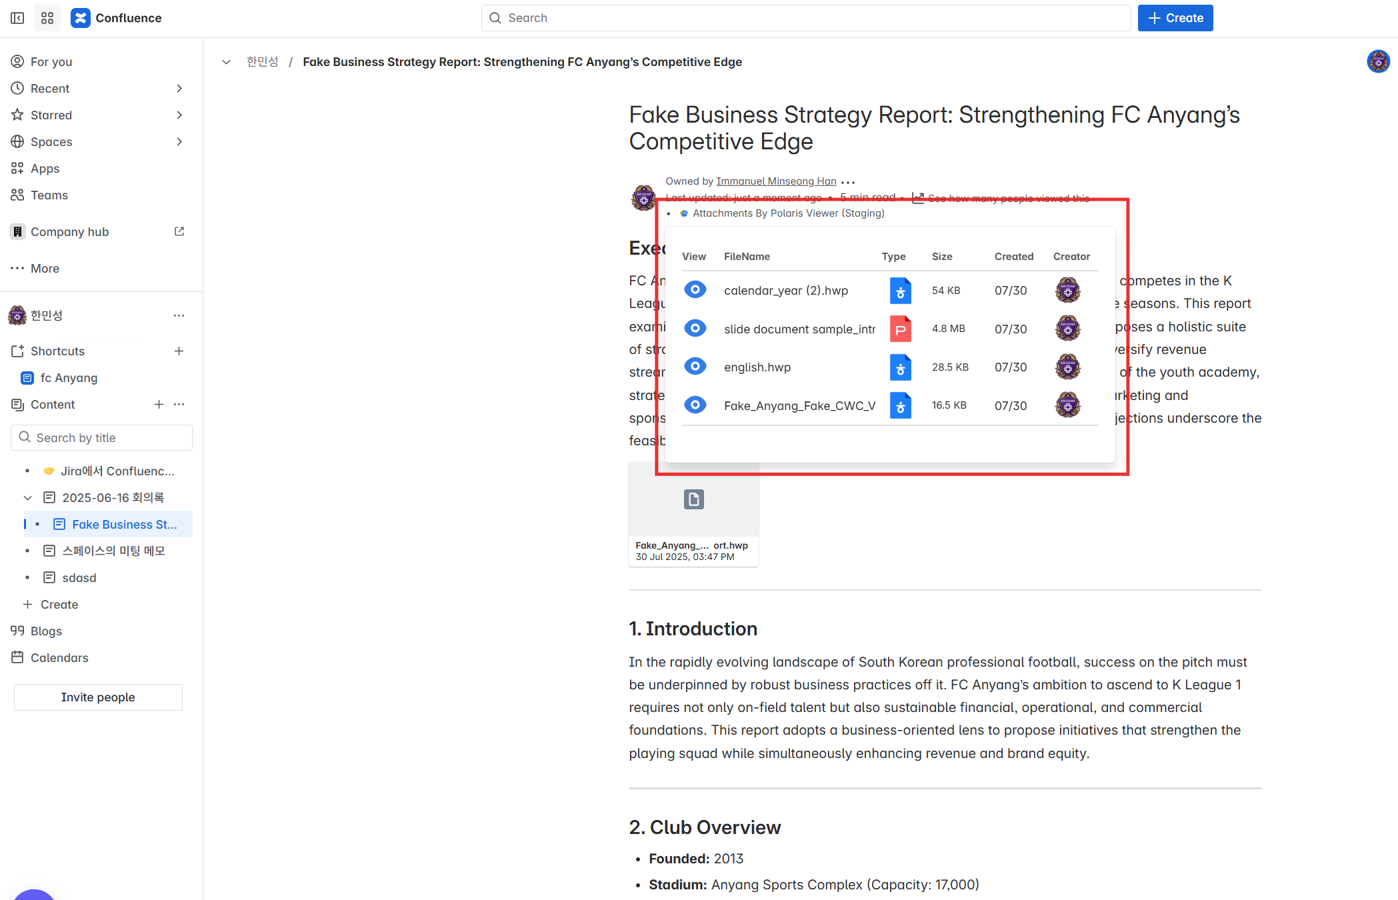
Task: Click the plus icon beside Shortcuts
Action: point(179,351)
